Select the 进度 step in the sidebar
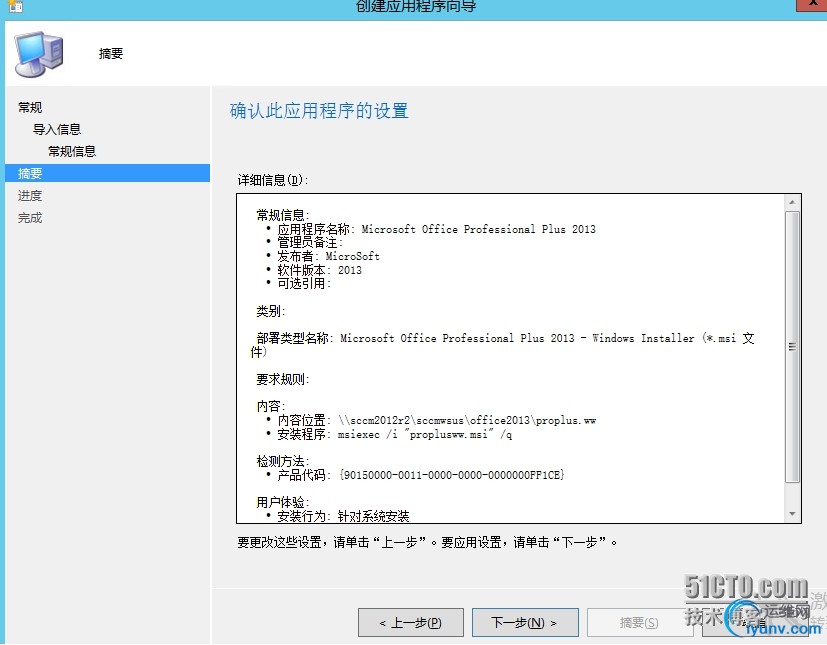Screen dimensions: 827x645 [x=30, y=196]
